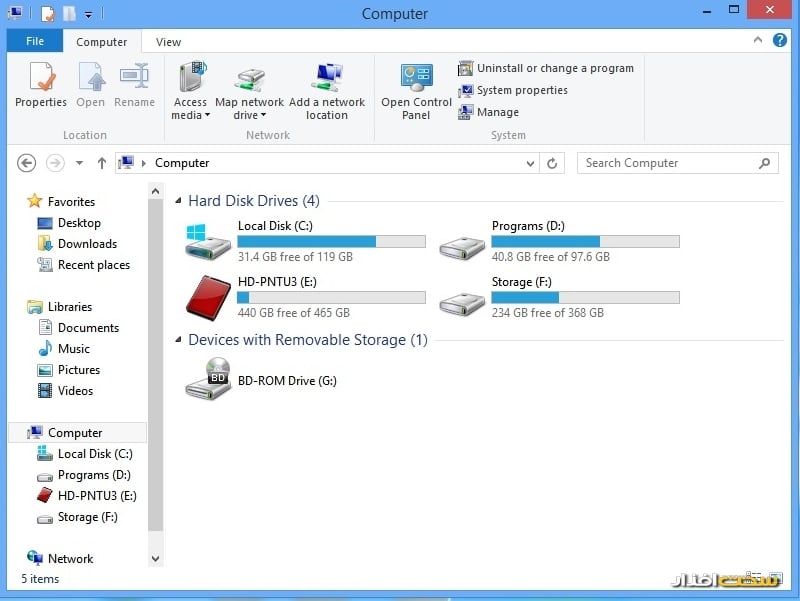Switch to the View ribbon tab

168,42
